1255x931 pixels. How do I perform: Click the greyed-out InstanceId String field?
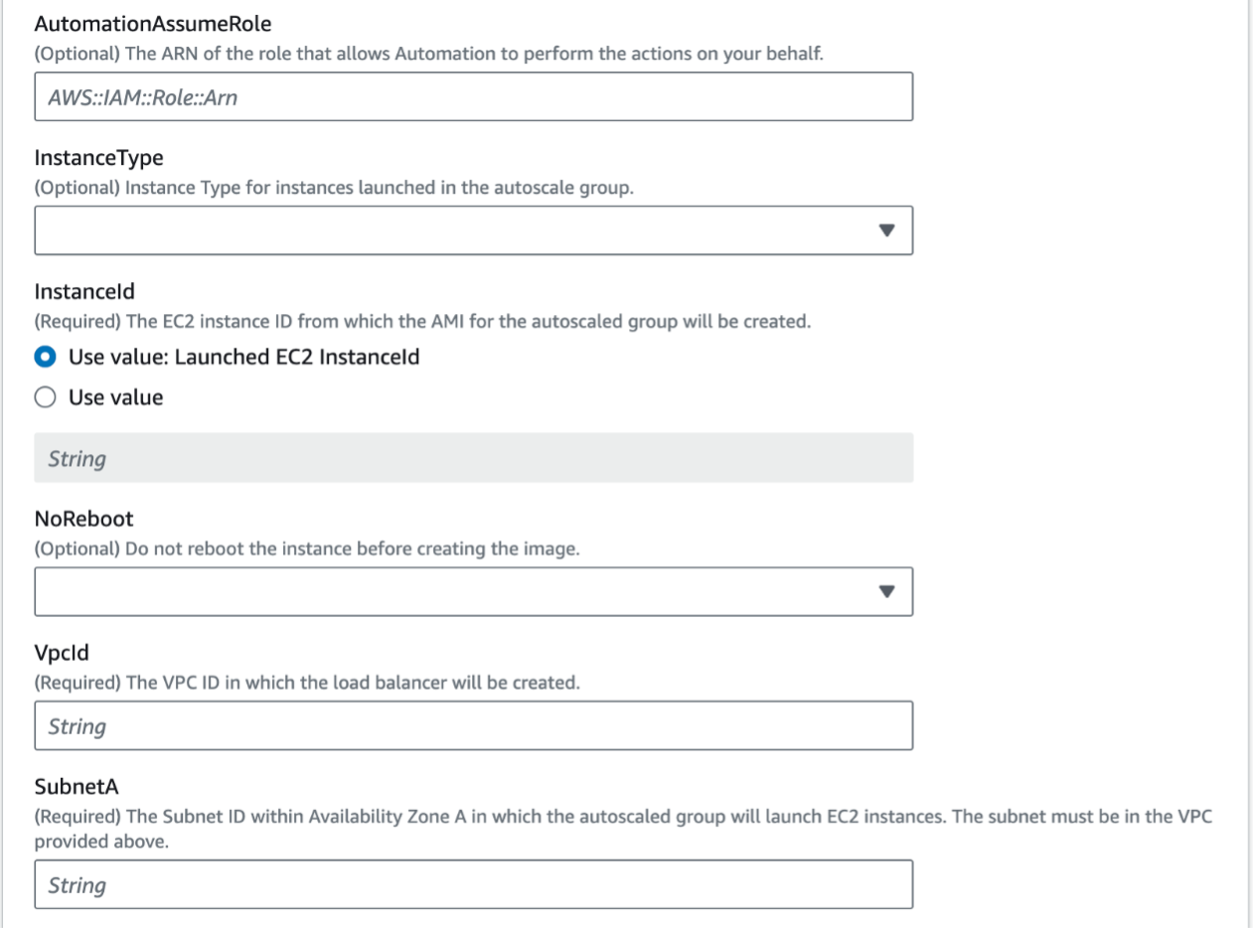473,459
